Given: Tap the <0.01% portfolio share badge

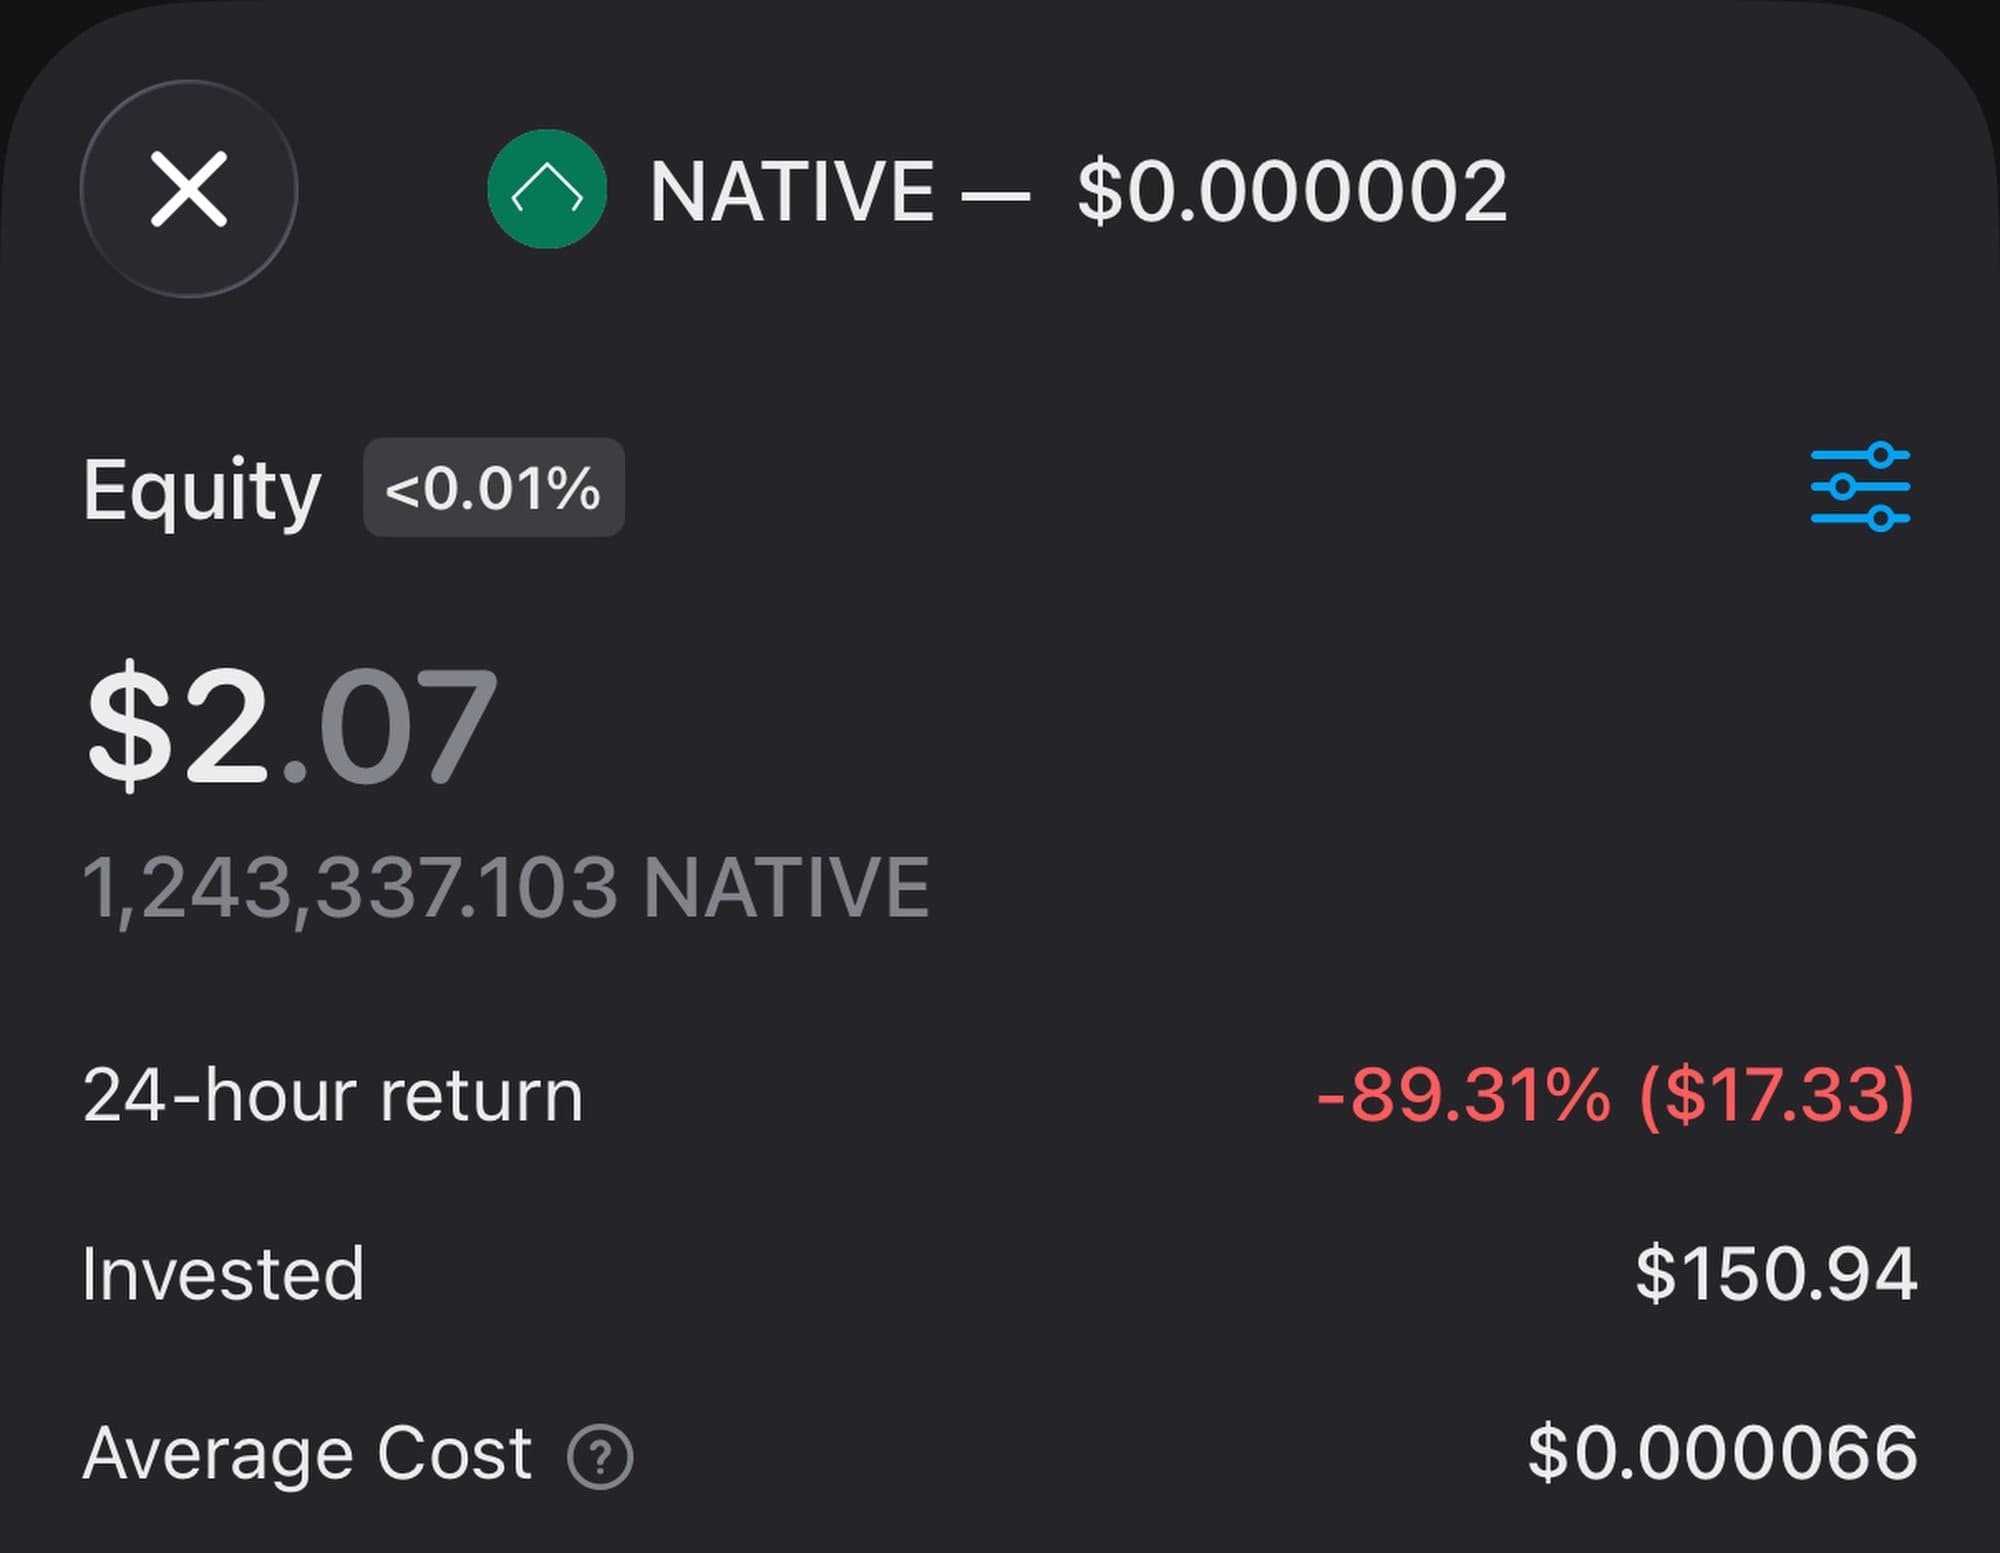Looking at the screenshot, I should [494, 488].
